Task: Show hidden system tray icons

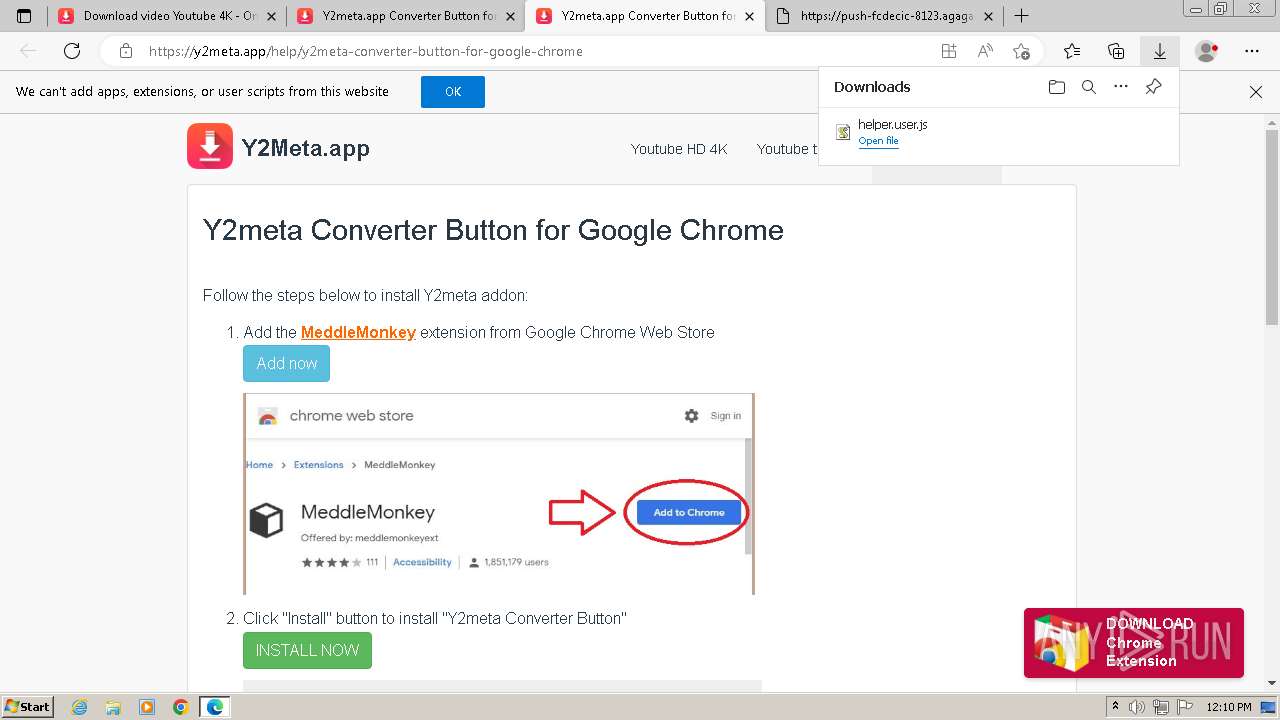Action: click(1115, 707)
